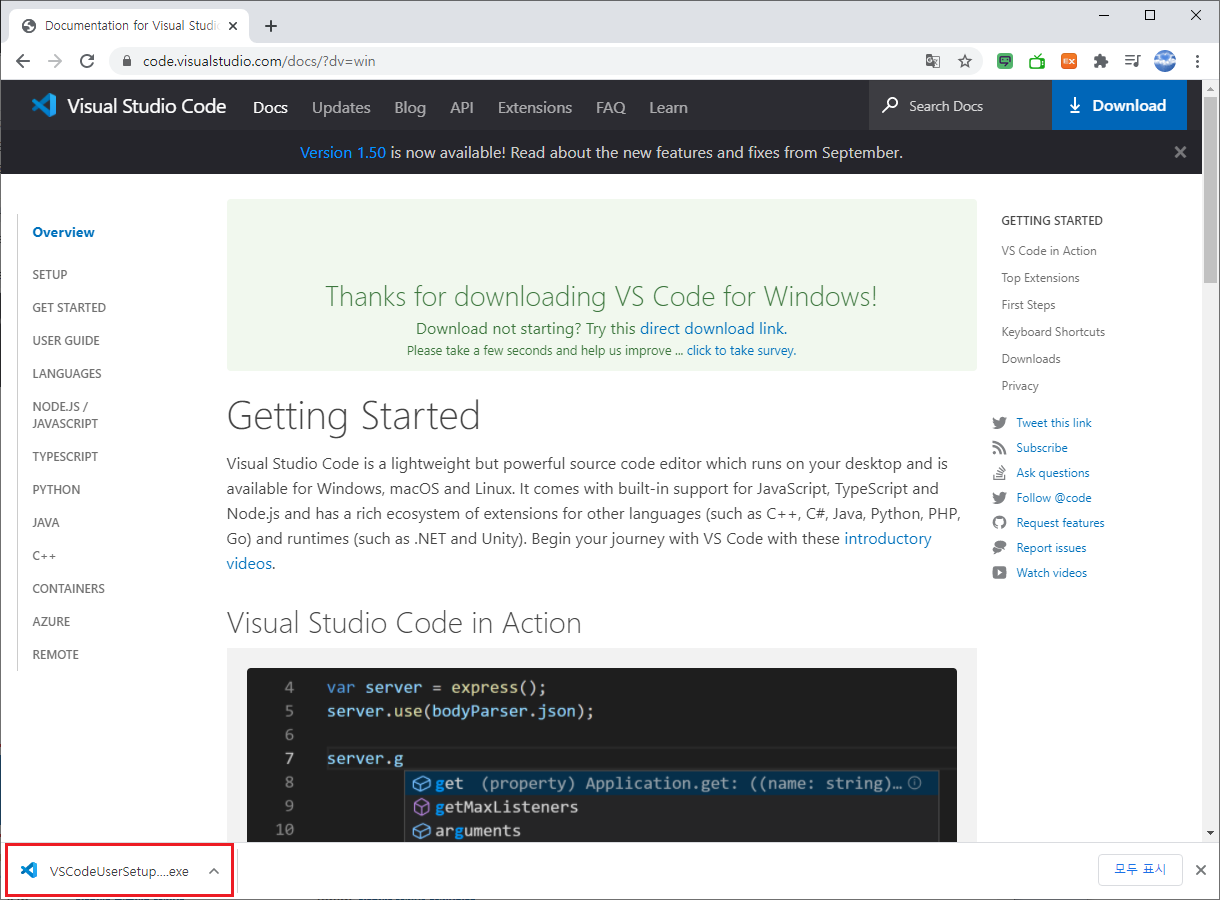The height and width of the screenshot is (900, 1220).
Task: Reload the page with refresh icon
Action: click(87, 61)
